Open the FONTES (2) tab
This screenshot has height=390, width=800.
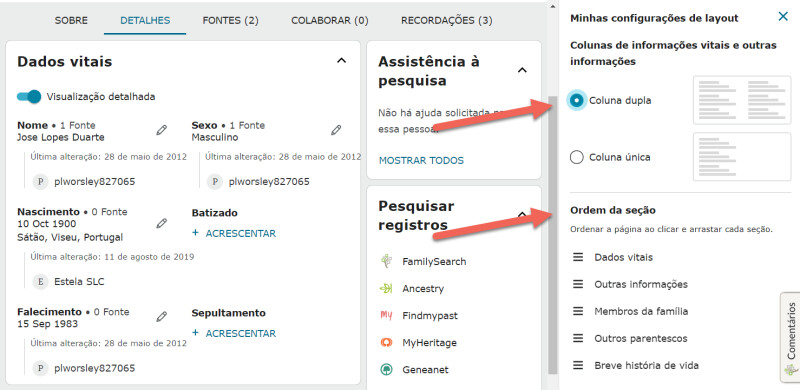click(x=231, y=21)
